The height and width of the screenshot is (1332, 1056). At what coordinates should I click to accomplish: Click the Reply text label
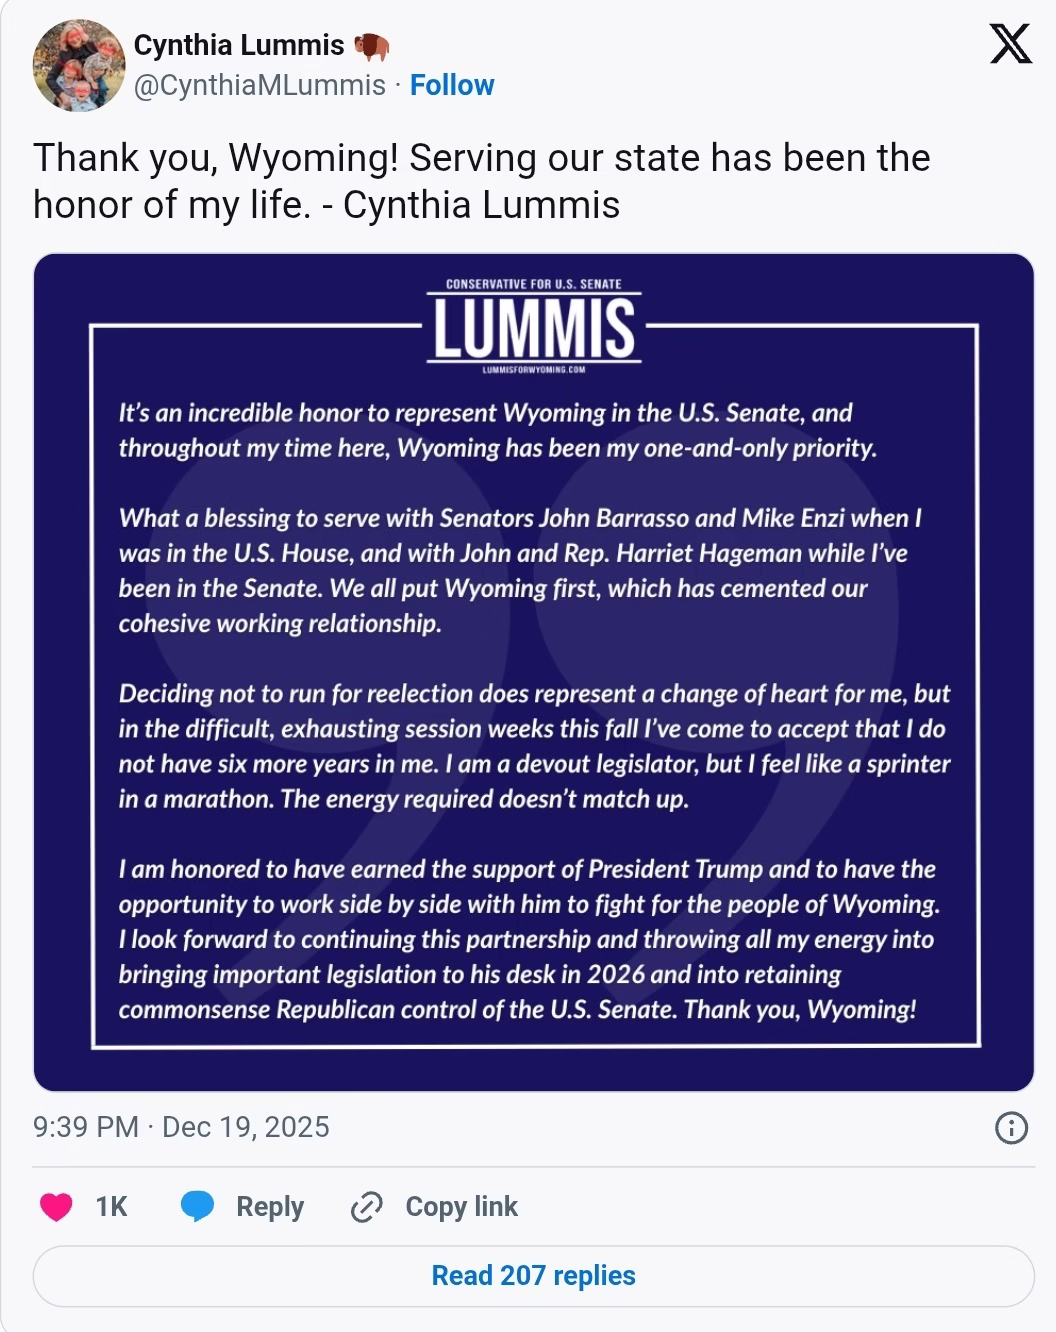tap(270, 1207)
